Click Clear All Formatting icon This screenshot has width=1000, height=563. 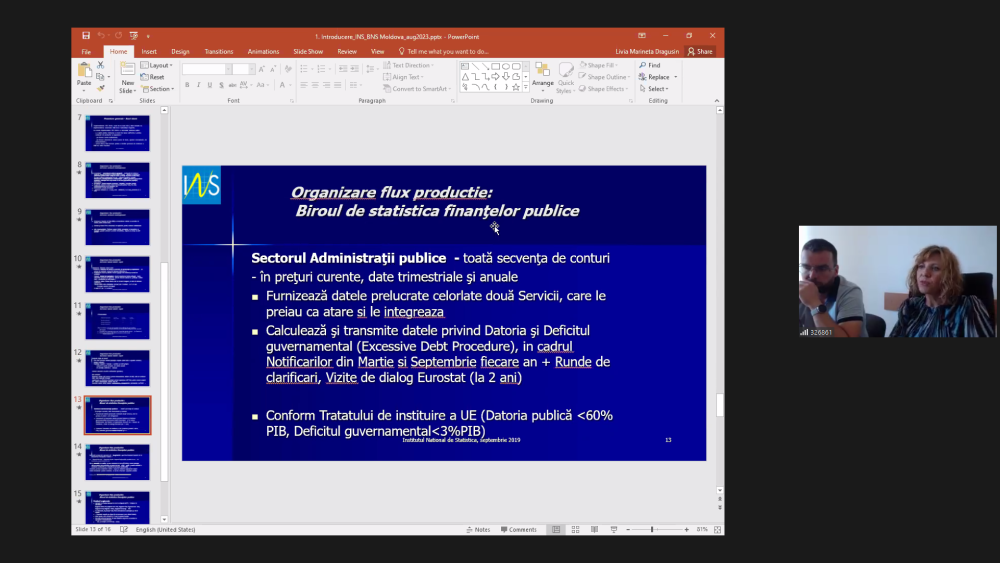pos(288,69)
